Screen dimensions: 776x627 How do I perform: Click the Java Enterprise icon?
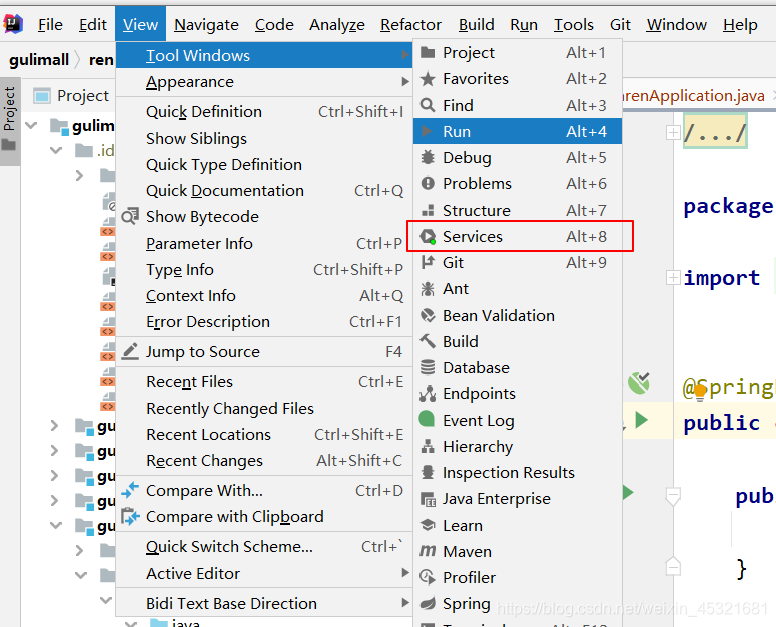click(428, 499)
